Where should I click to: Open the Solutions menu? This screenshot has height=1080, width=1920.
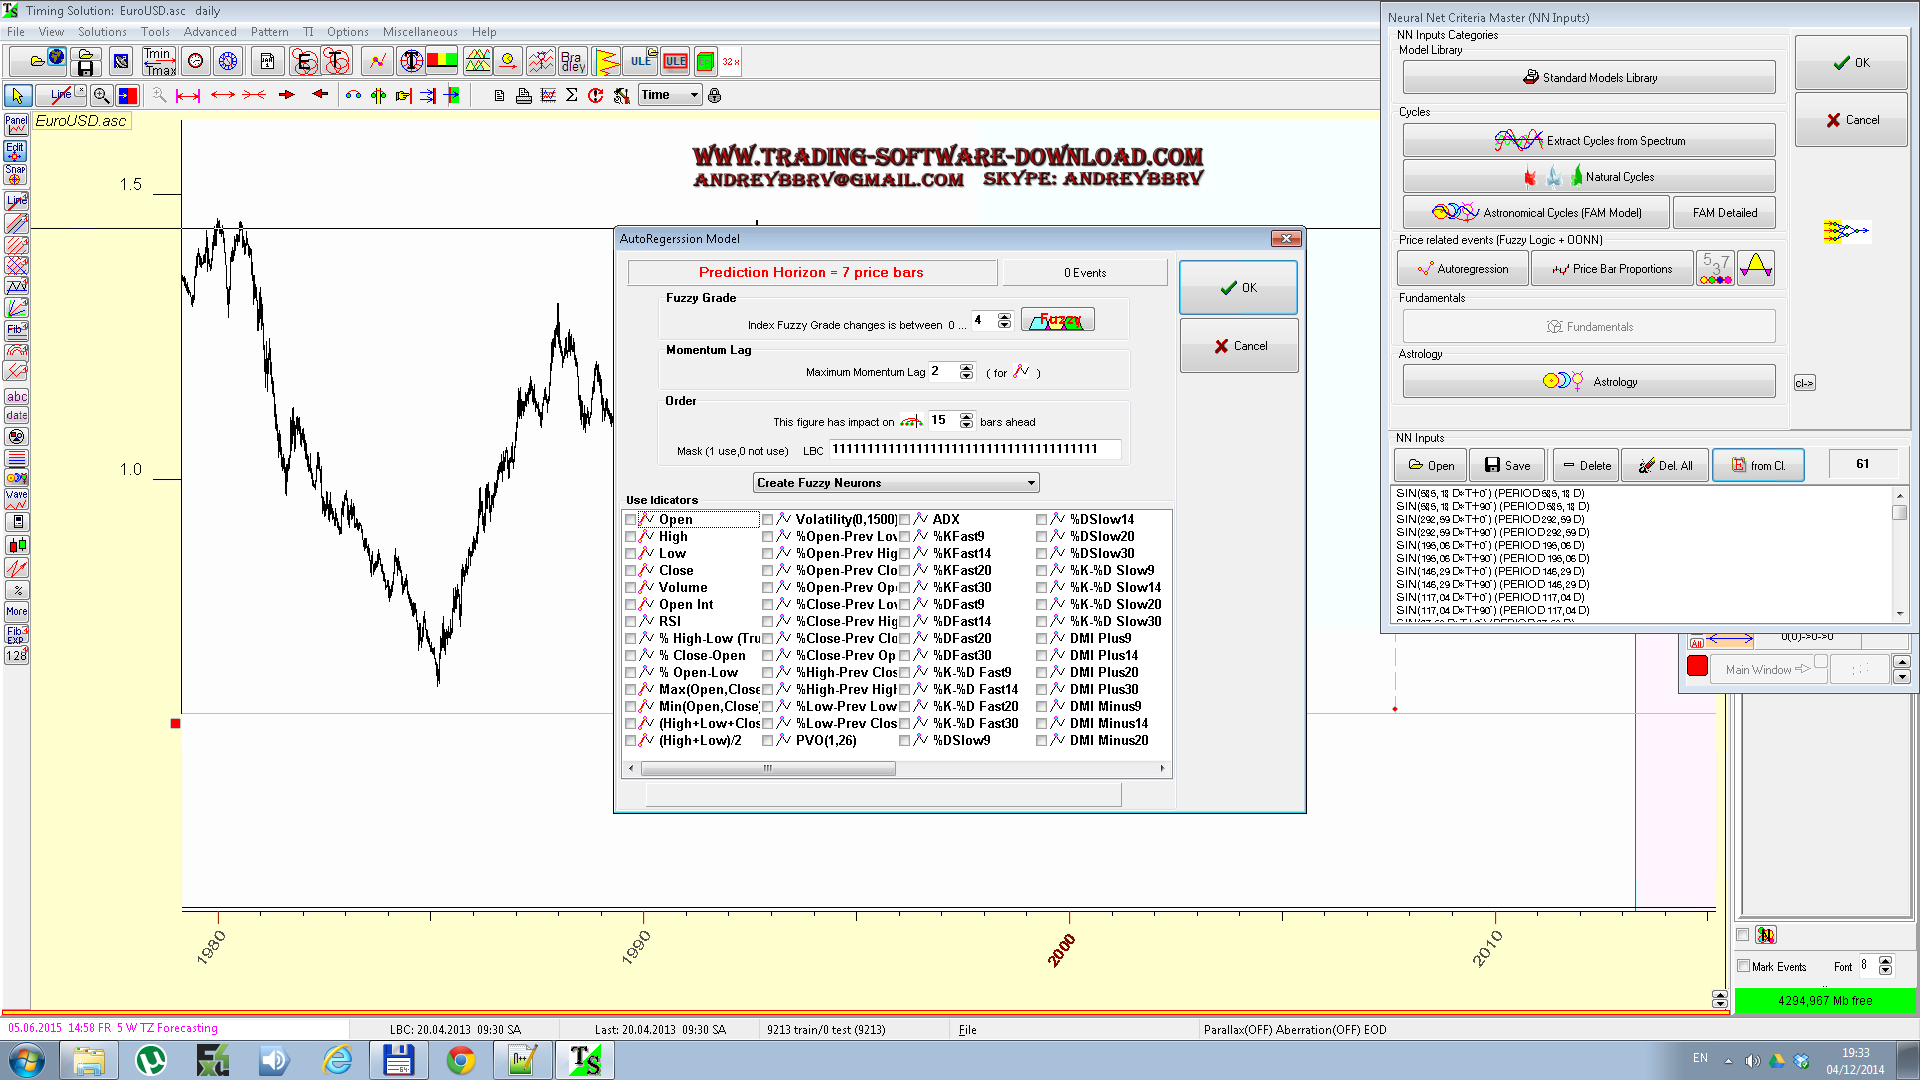(x=102, y=31)
